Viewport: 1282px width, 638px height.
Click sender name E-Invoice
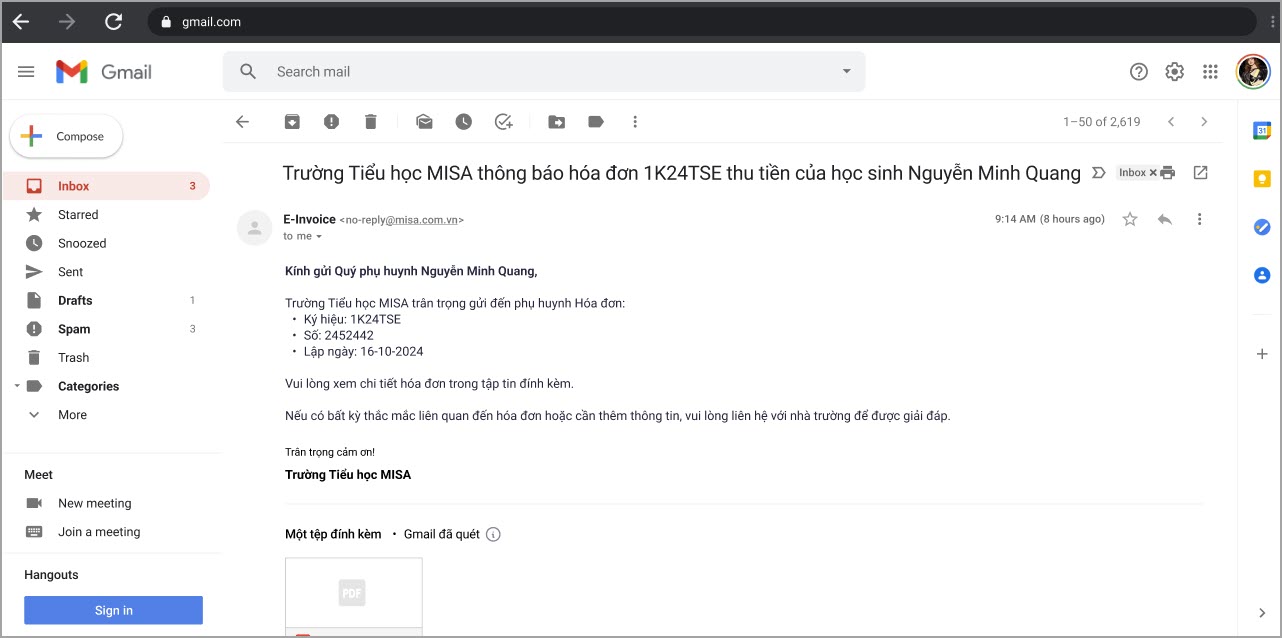pos(310,219)
